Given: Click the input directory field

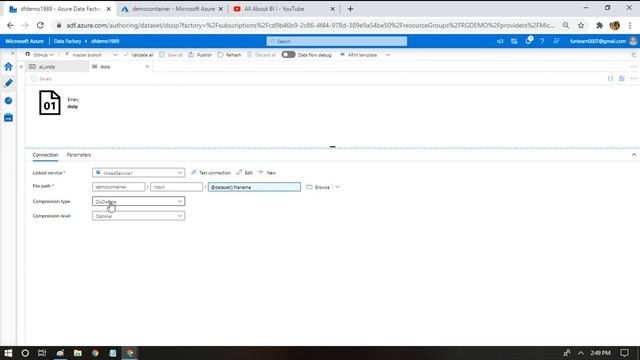Looking at the screenshot, I should (176, 187).
